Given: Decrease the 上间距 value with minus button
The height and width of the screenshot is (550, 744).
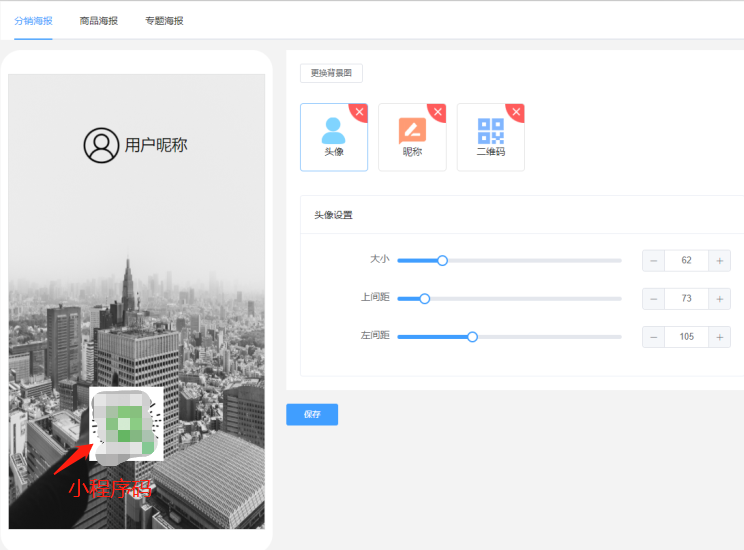Looking at the screenshot, I should 654,299.
